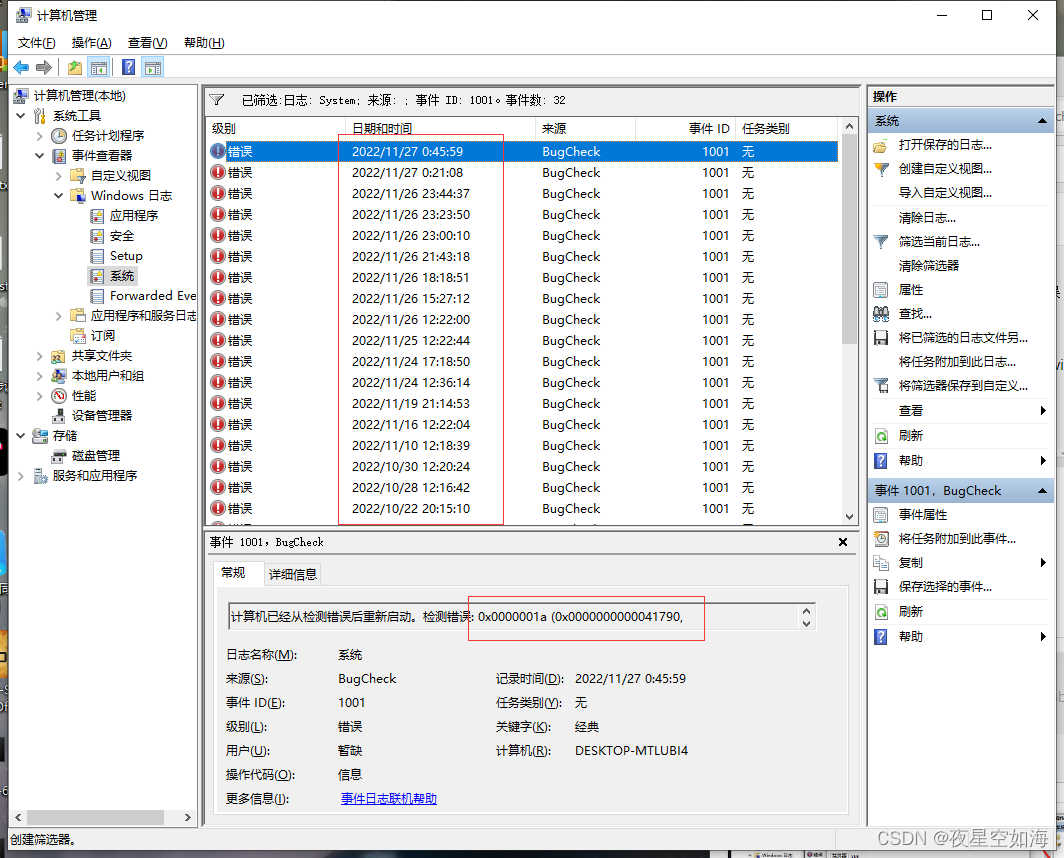Open the 查看(V) menu

coord(147,43)
